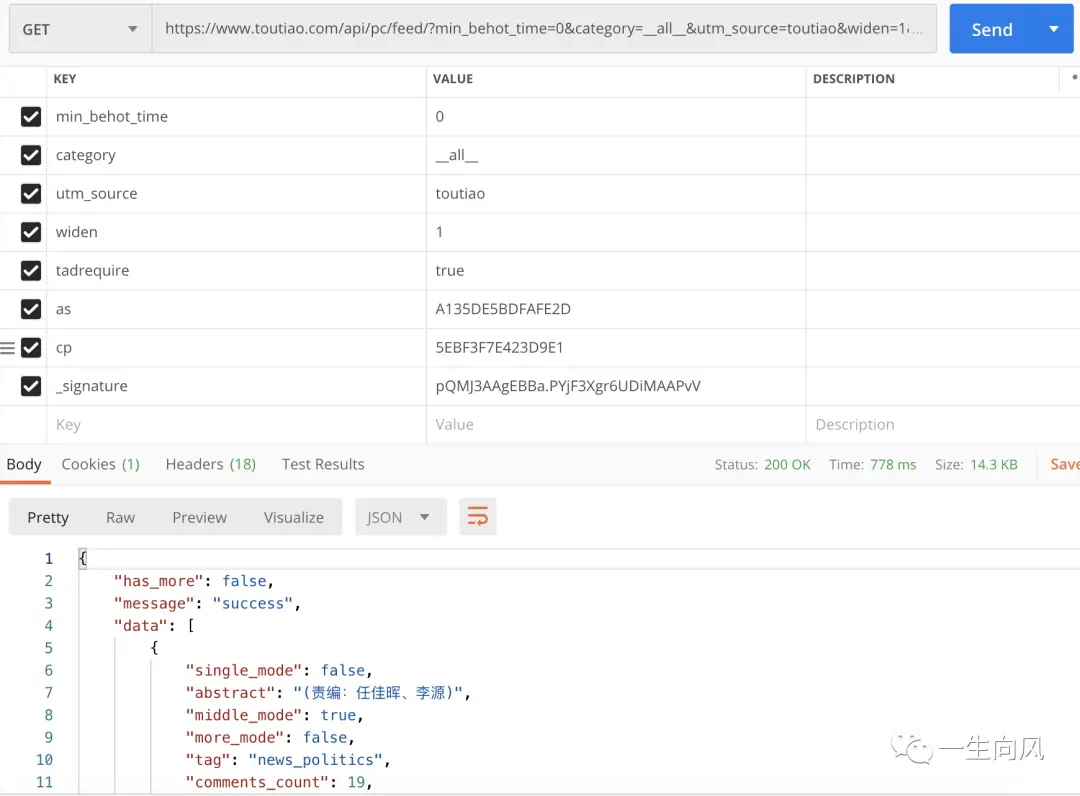Screen dimensions: 1080x796
Task: Toggle the widen parameter checkbox
Action: pyautogui.click(x=31, y=232)
